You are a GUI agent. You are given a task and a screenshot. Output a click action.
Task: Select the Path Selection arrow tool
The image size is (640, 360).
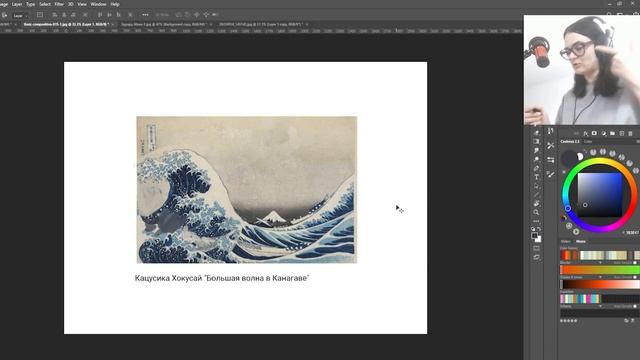click(x=536, y=186)
